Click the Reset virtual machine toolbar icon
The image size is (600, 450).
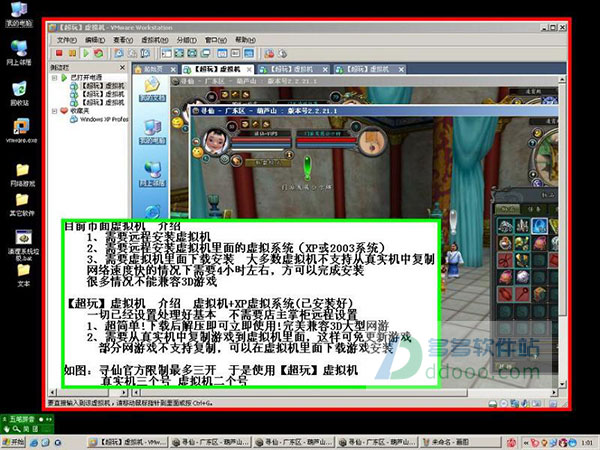click(x=99, y=53)
